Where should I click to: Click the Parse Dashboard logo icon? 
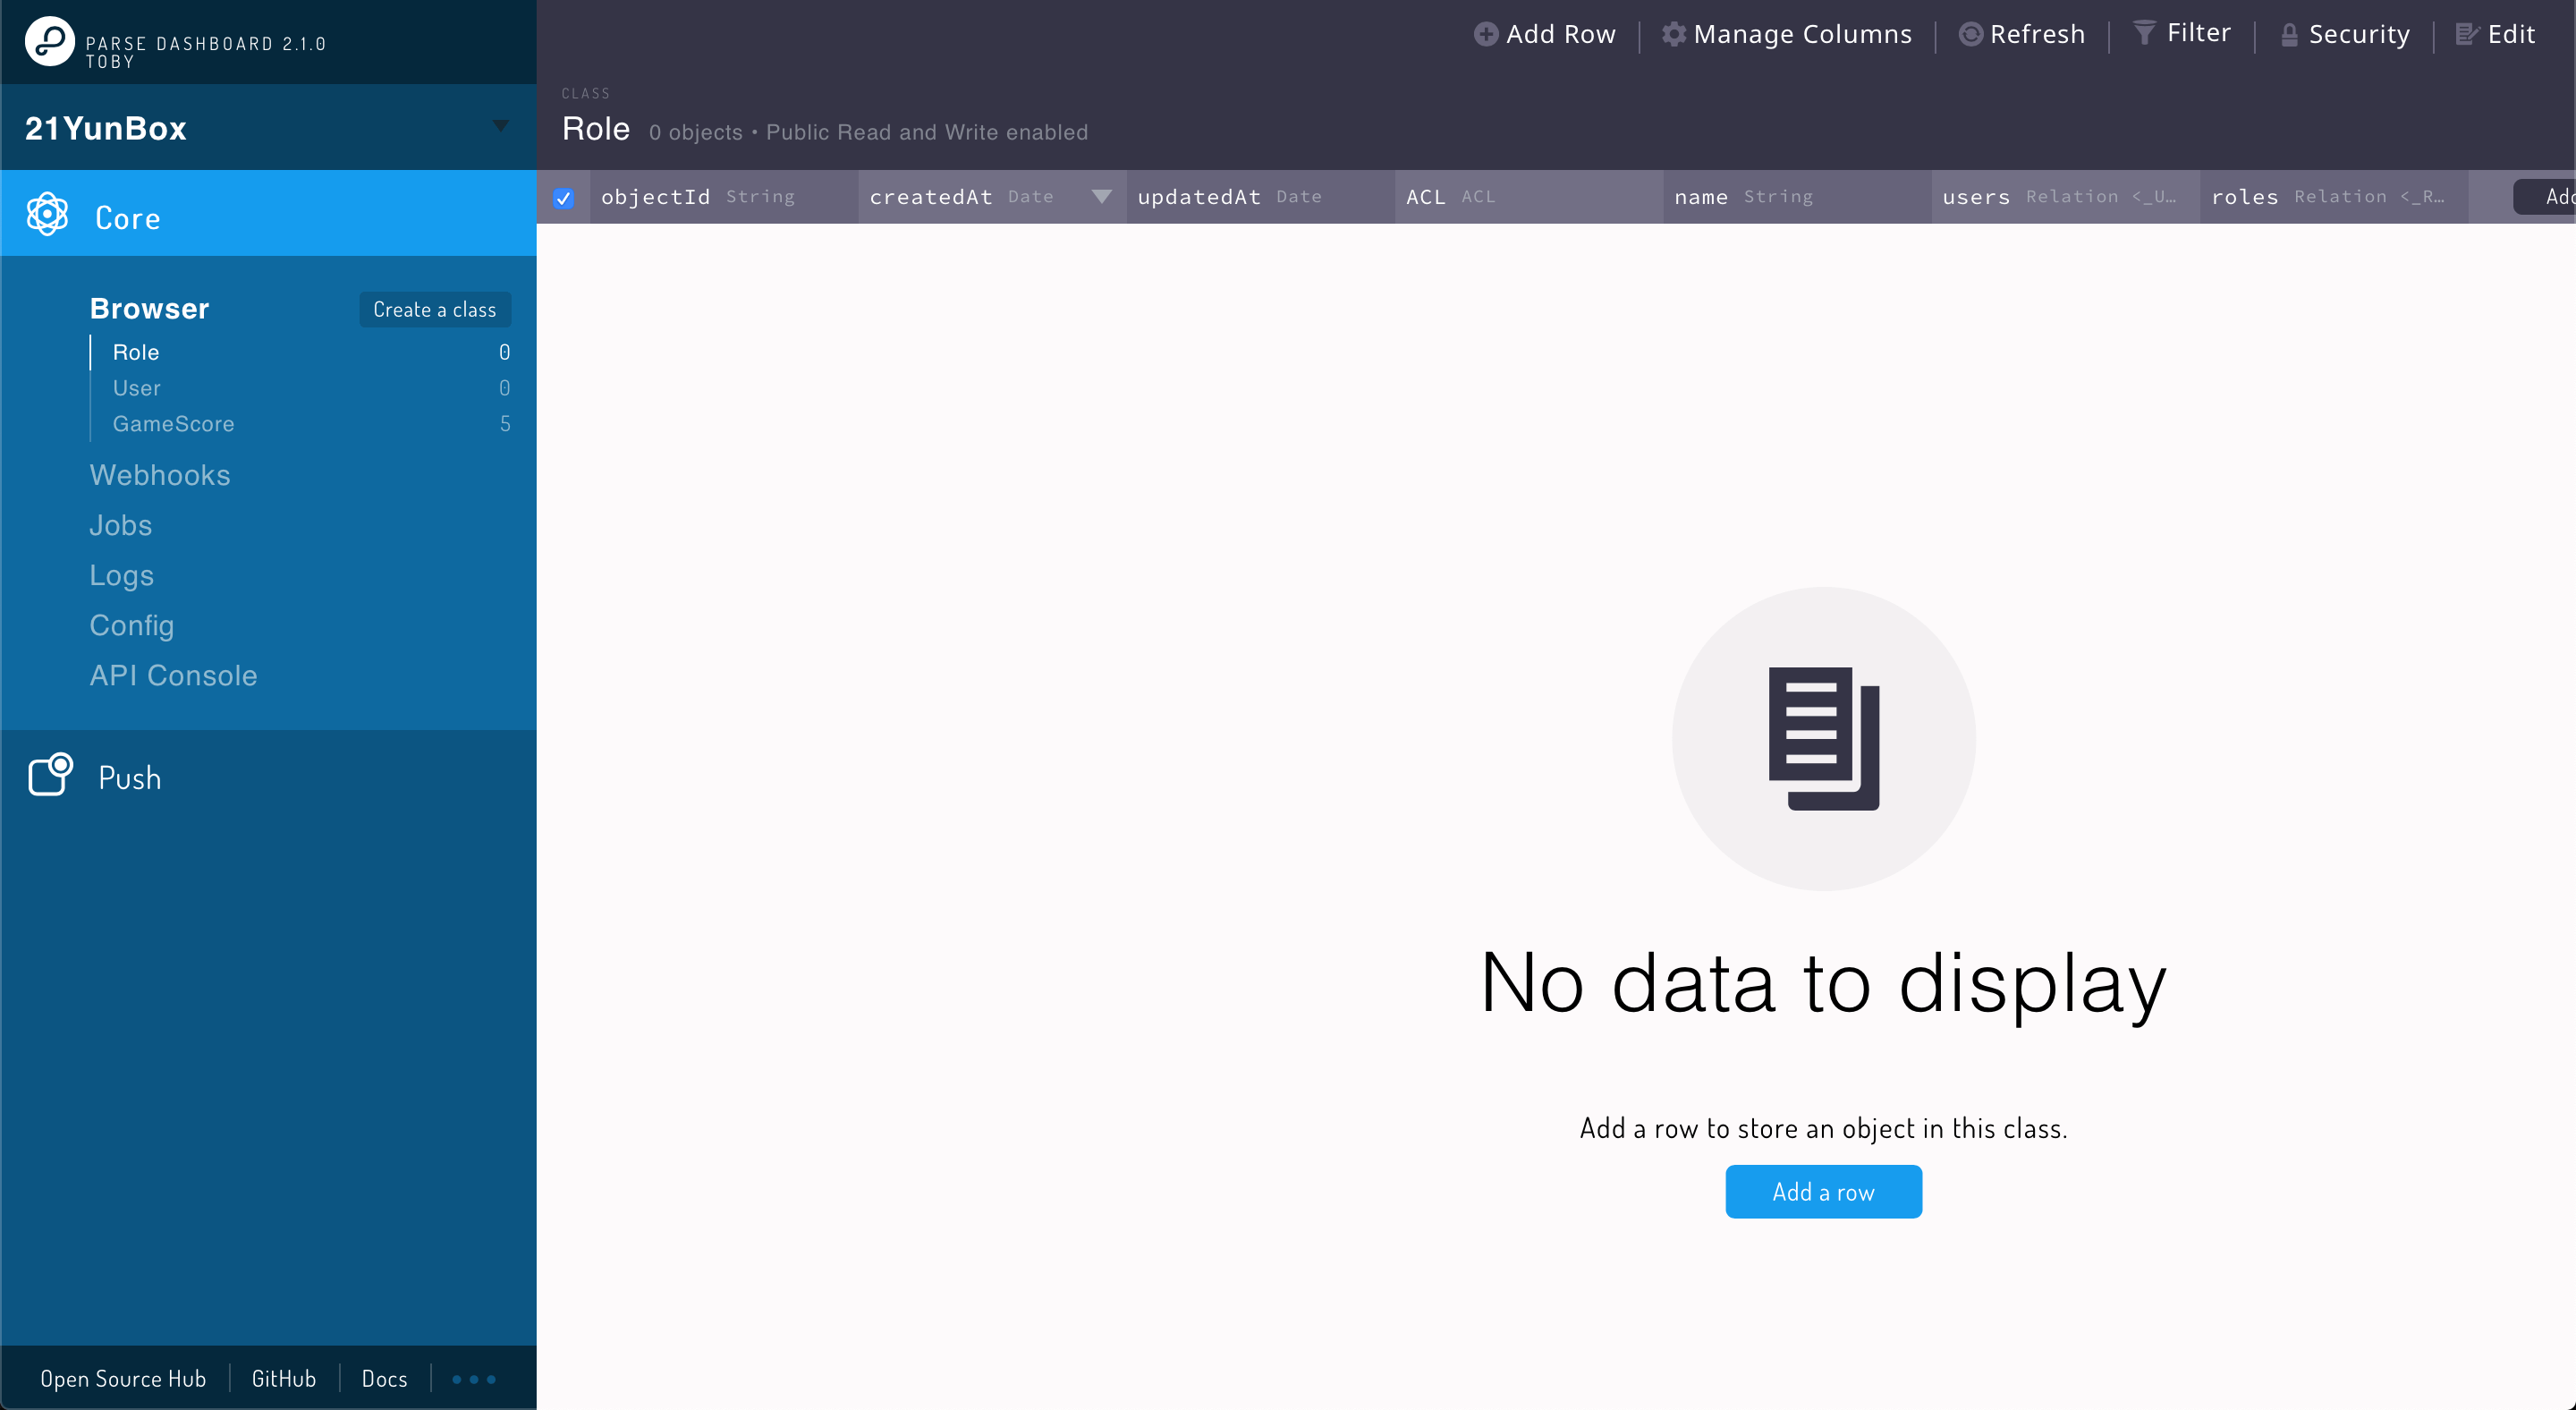[x=49, y=42]
